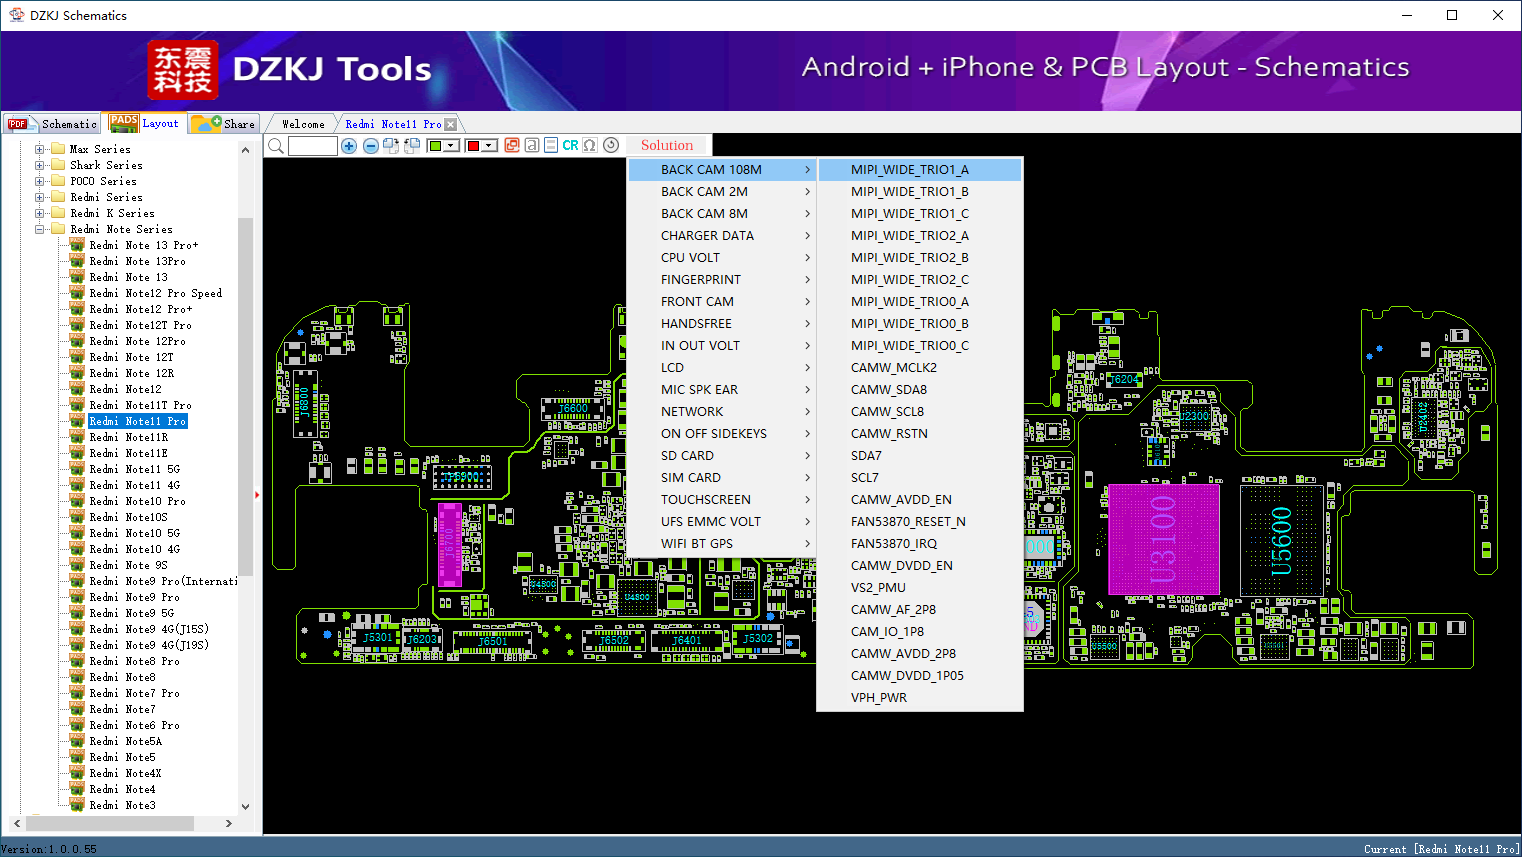Click the magnifier search icon in the toolbar
The image size is (1522, 857).
pyautogui.click(x=276, y=146)
